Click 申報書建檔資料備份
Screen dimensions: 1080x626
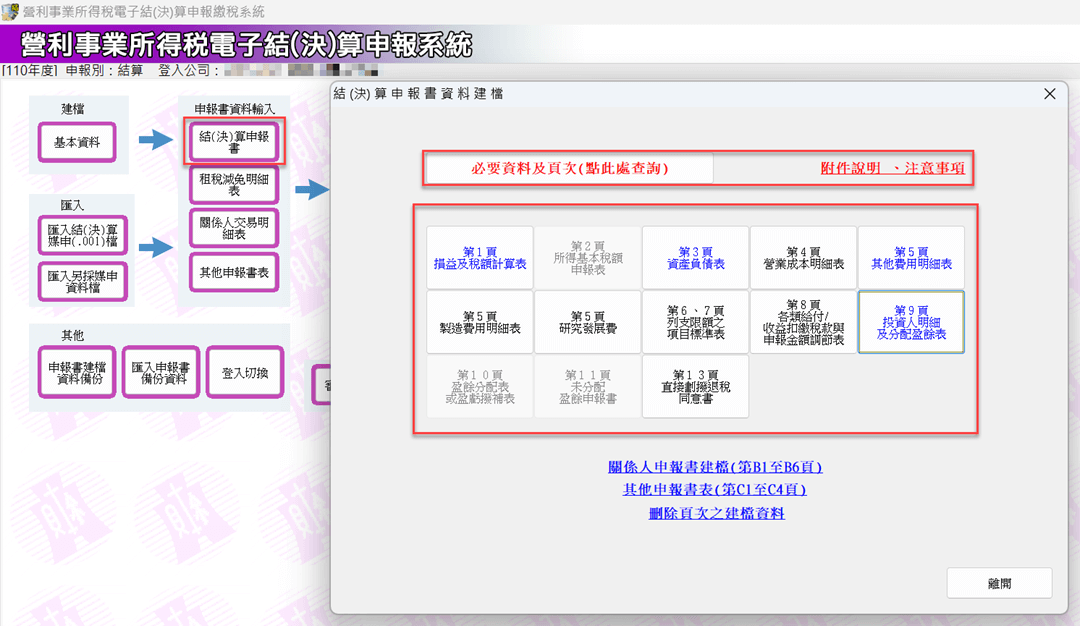77,373
